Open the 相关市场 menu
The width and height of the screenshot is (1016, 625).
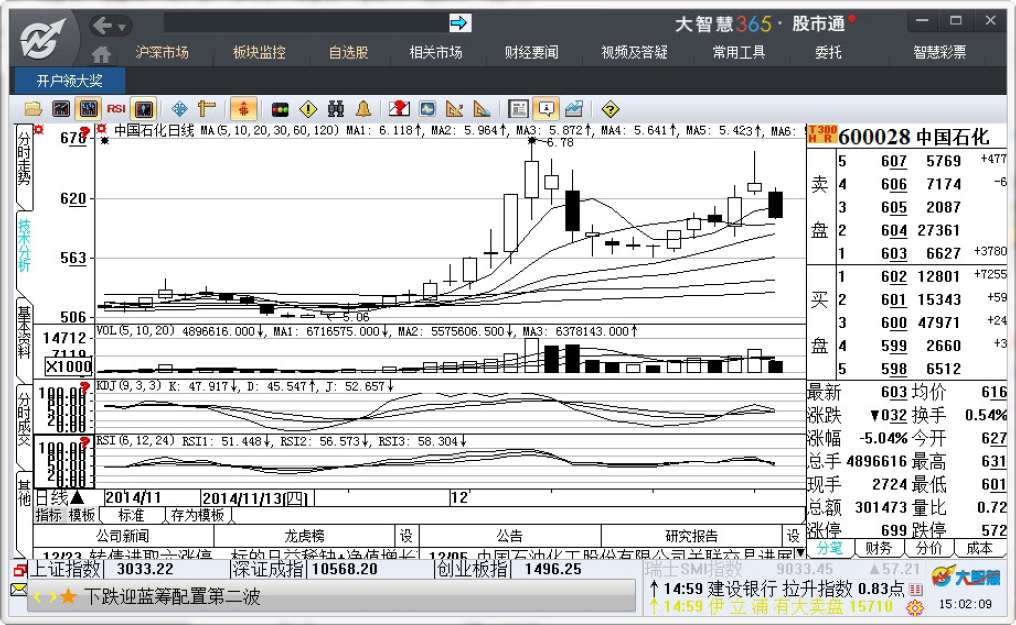435,52
